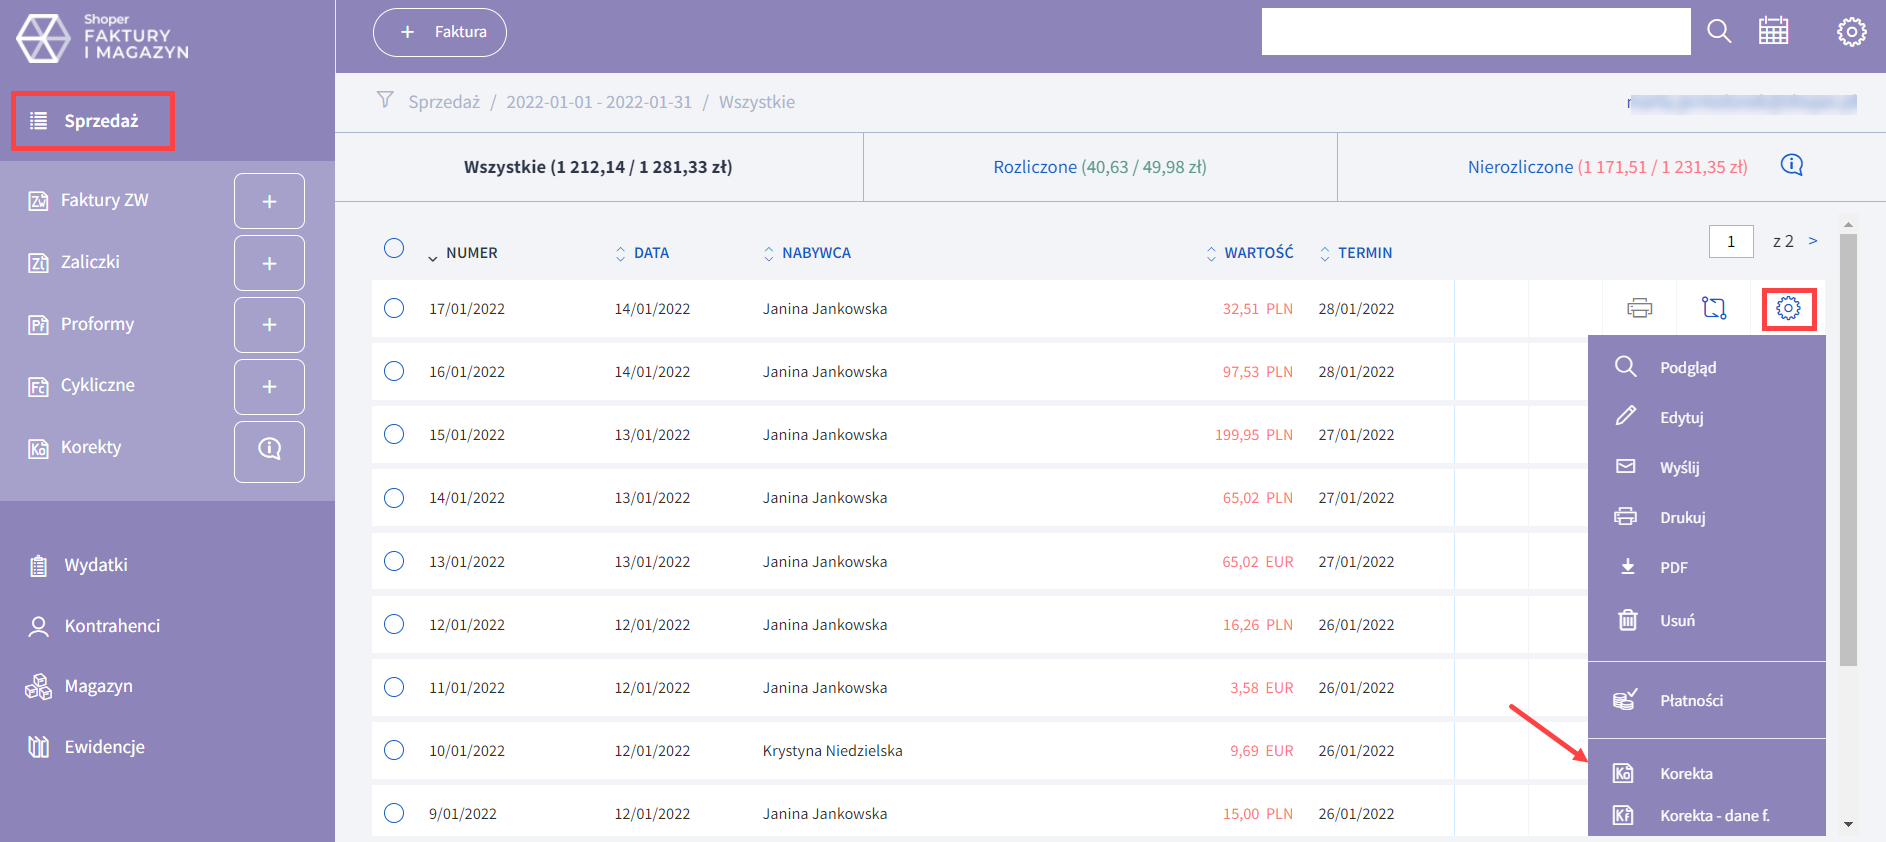Focus the top search input field
Viewport: 1886px width, 842px height.
click(1476, 31)
